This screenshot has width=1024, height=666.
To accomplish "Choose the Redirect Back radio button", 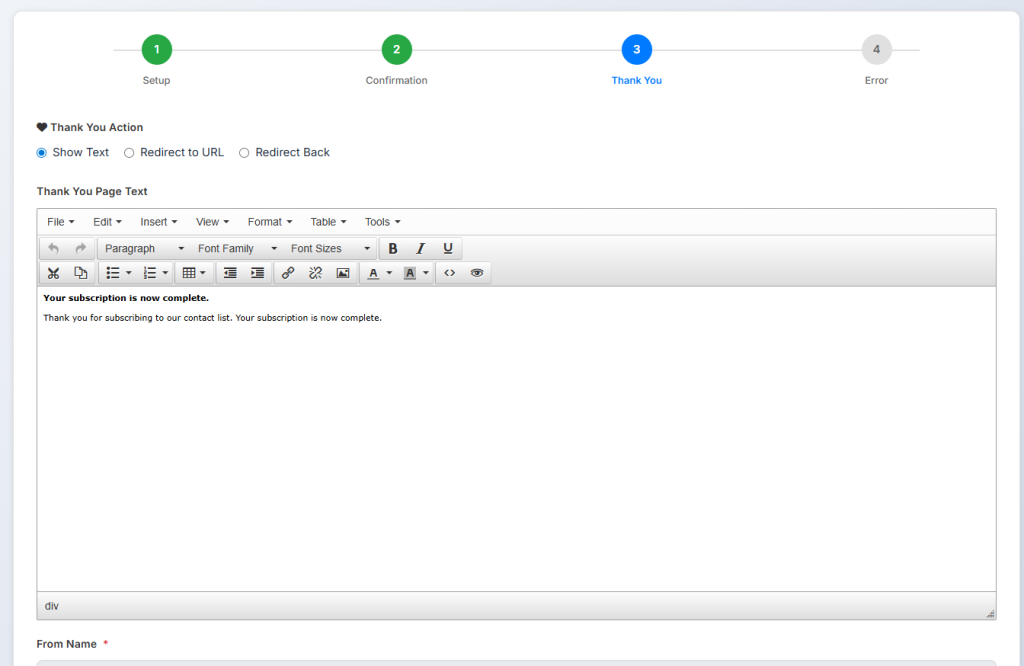I will pyautogui.click(x=244, y=153).
